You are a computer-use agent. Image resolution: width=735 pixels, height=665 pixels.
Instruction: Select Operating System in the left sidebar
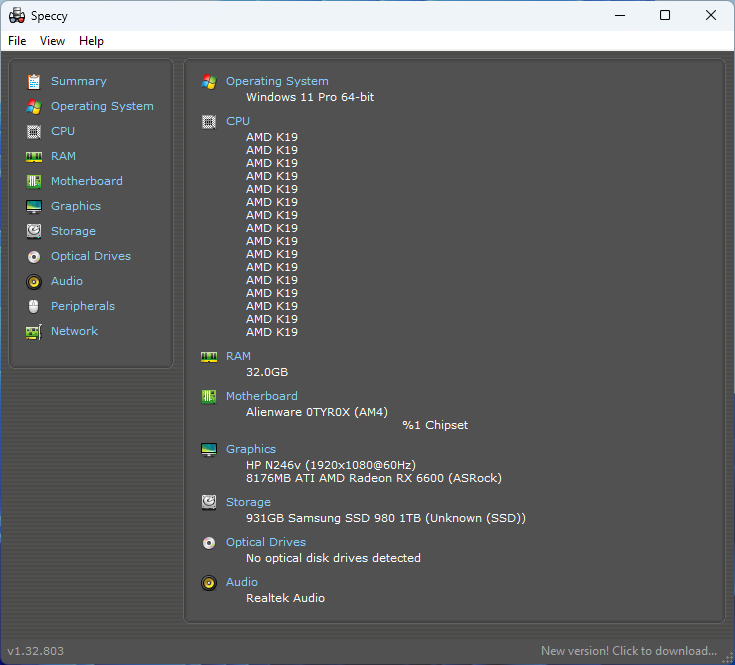point(102,106)
